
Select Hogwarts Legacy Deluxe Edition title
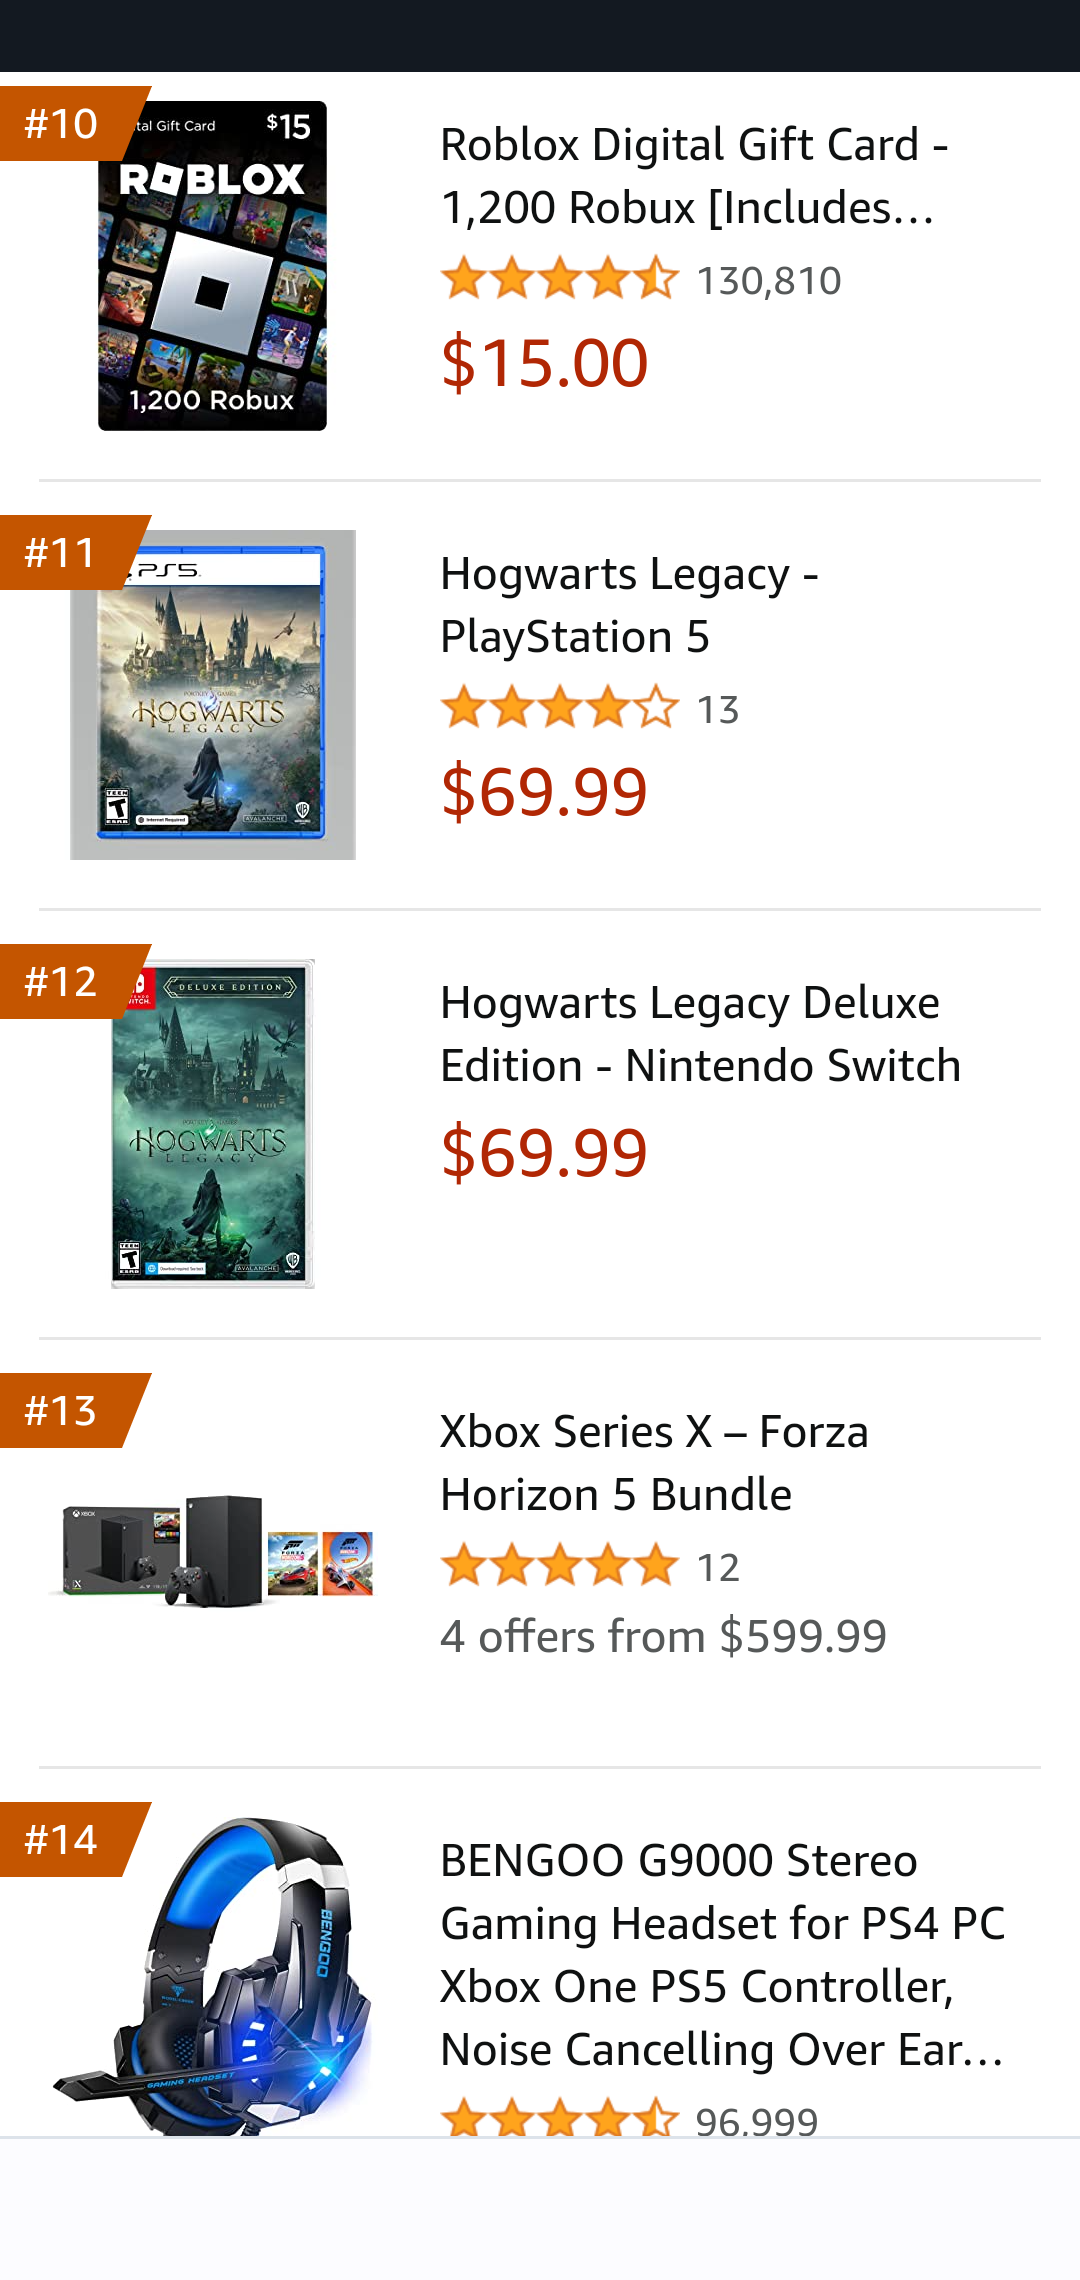pyautogui.click(x=700, y=1034)
